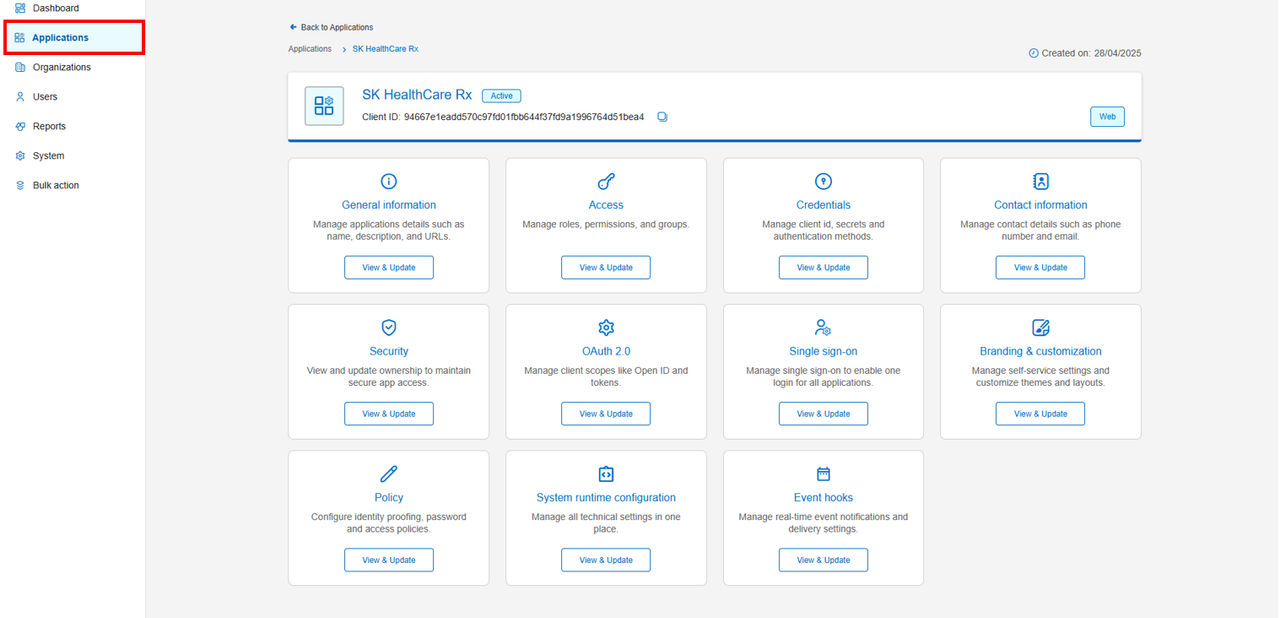Click the OAuth 2.0 gear icon
The height and width of the screenshot is (618, 1280).
[x=606, y=327]
